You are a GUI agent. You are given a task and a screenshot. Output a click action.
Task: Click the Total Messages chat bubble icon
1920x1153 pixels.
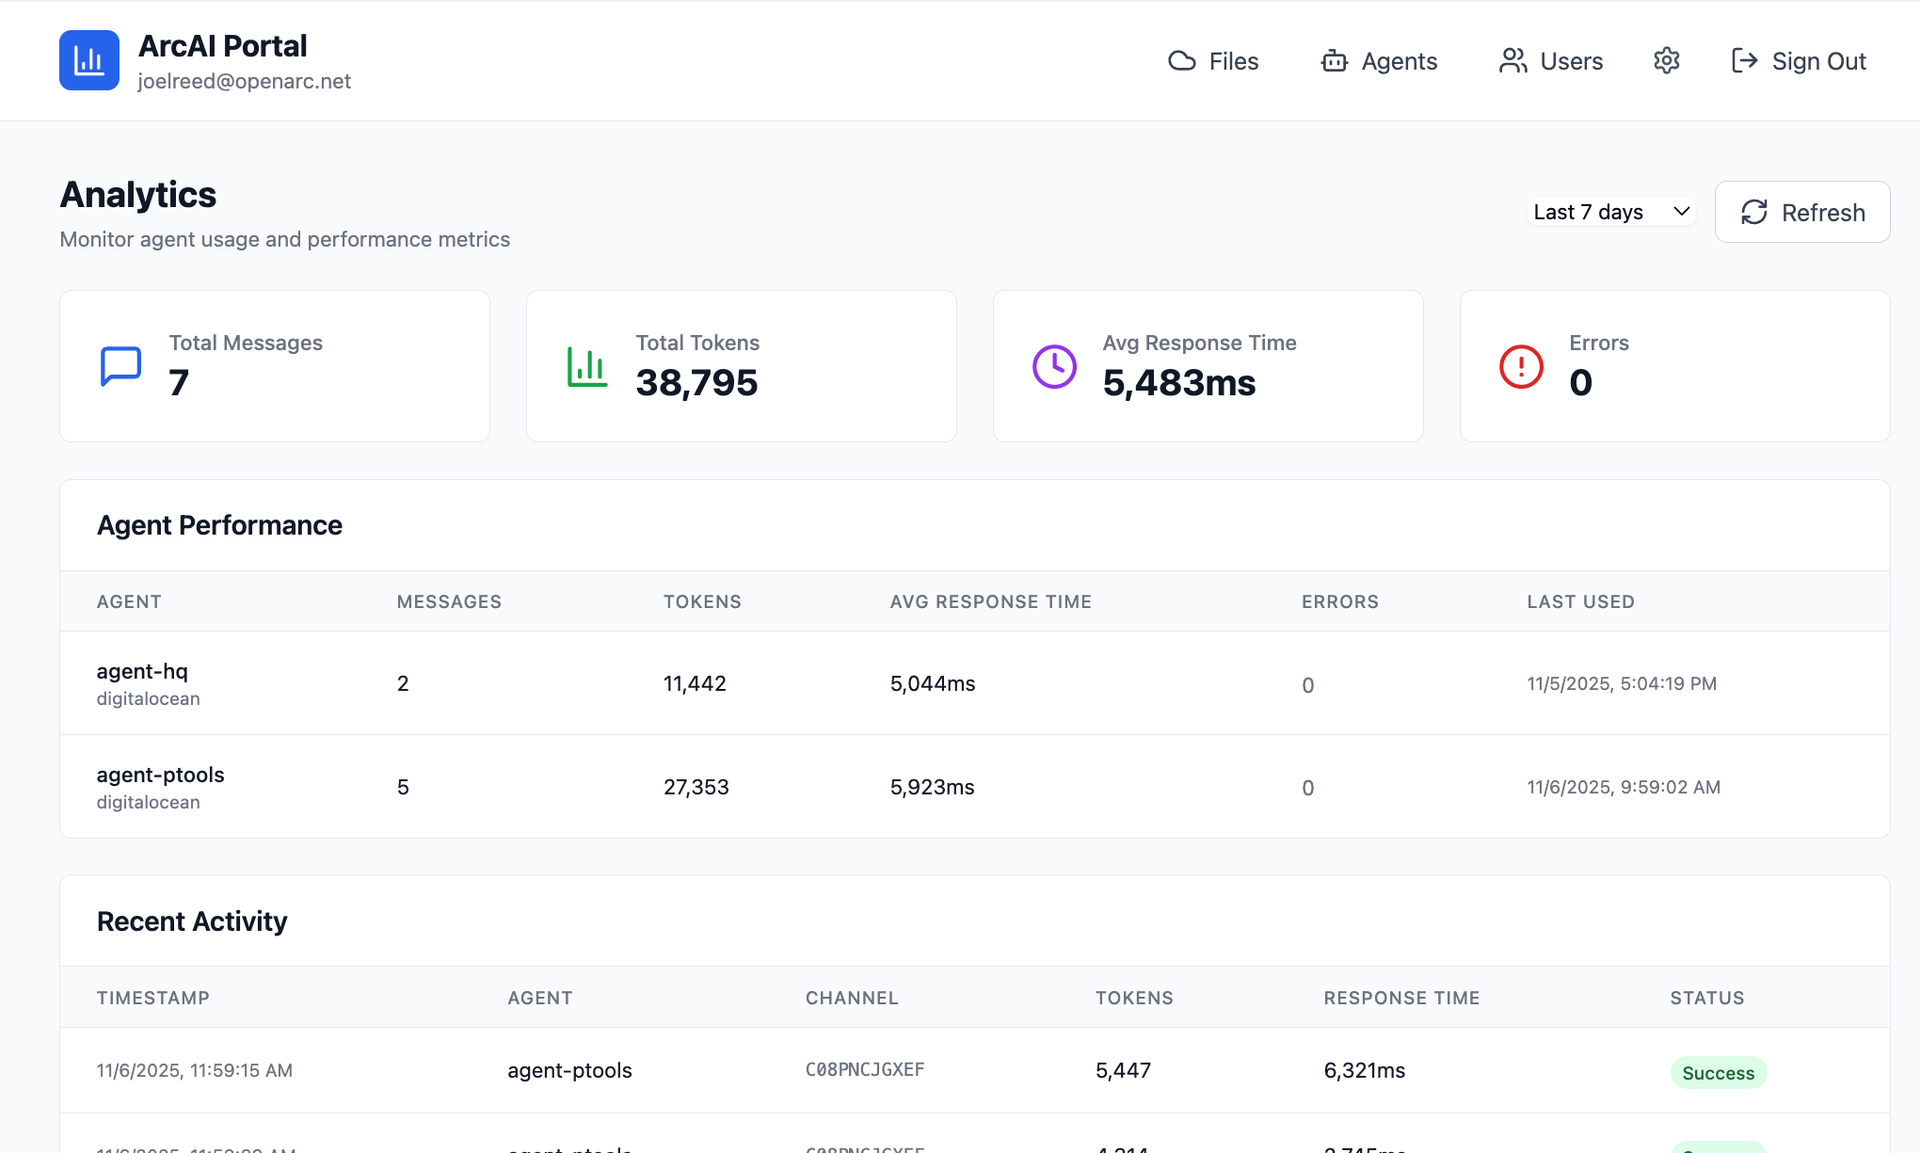[121, 366]
